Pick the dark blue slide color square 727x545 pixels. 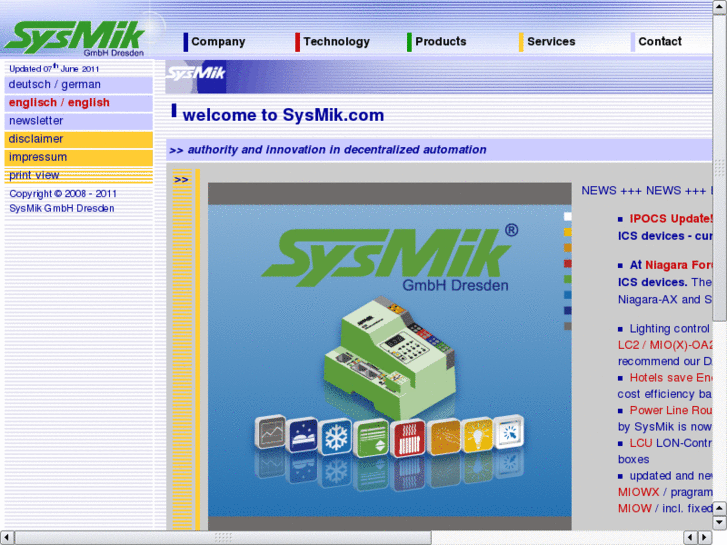pos(568,310)
